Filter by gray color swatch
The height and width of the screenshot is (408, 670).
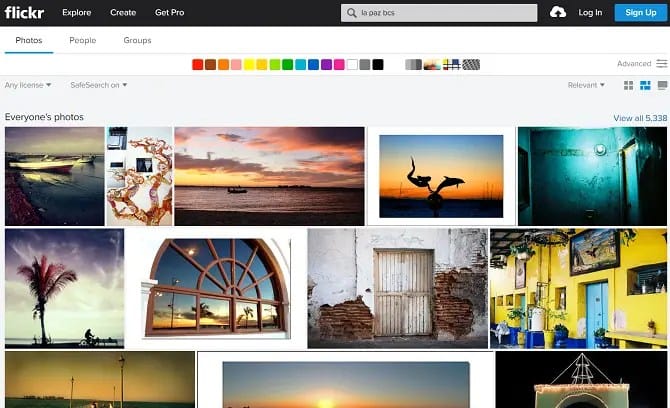(x=364, y=65)
